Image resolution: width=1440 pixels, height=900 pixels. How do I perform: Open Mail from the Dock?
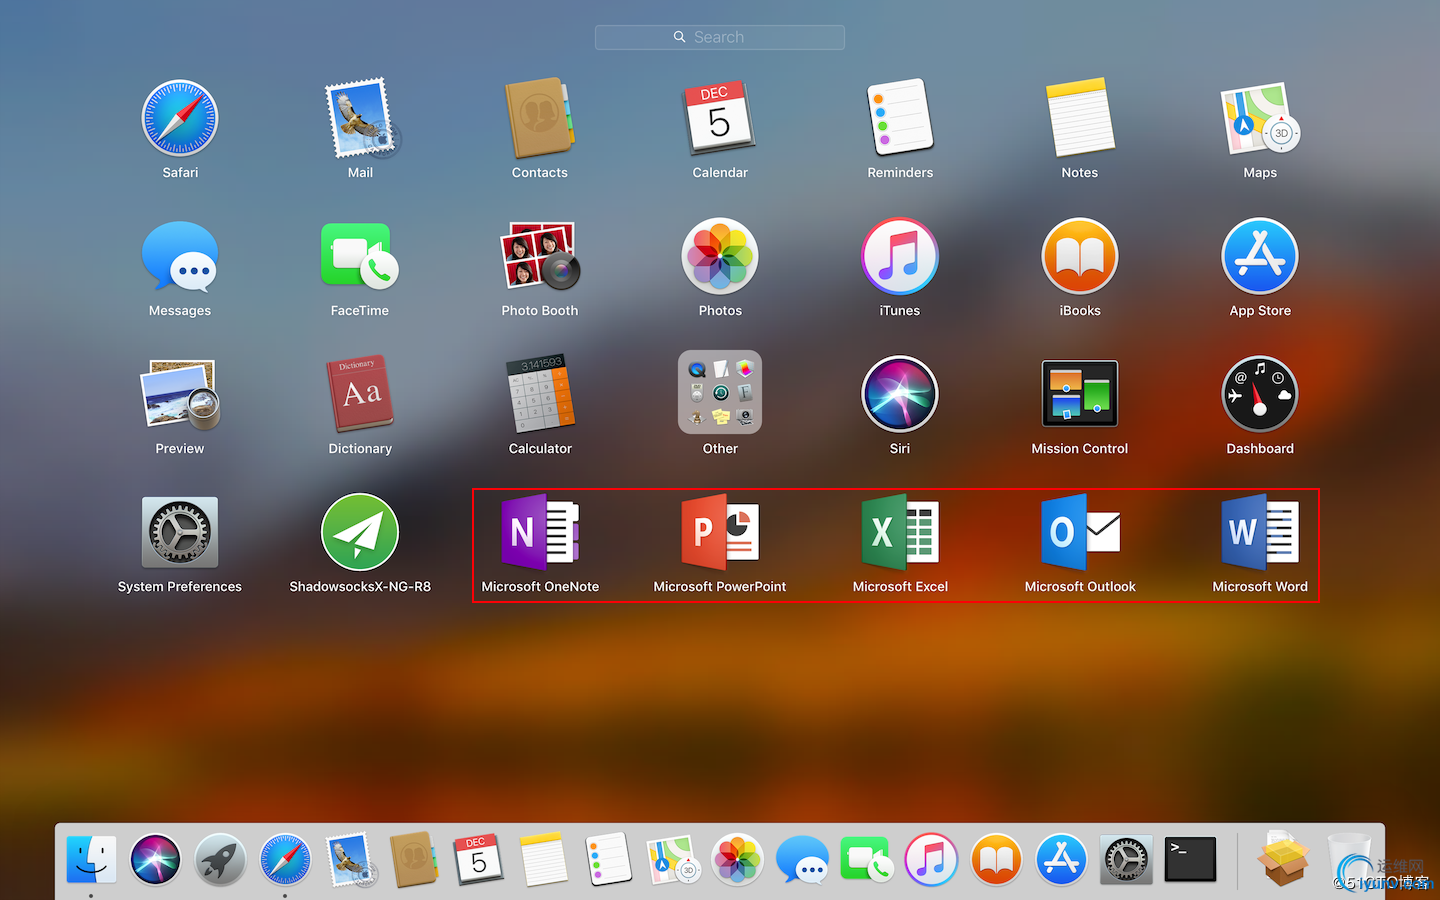pos(350,860)
